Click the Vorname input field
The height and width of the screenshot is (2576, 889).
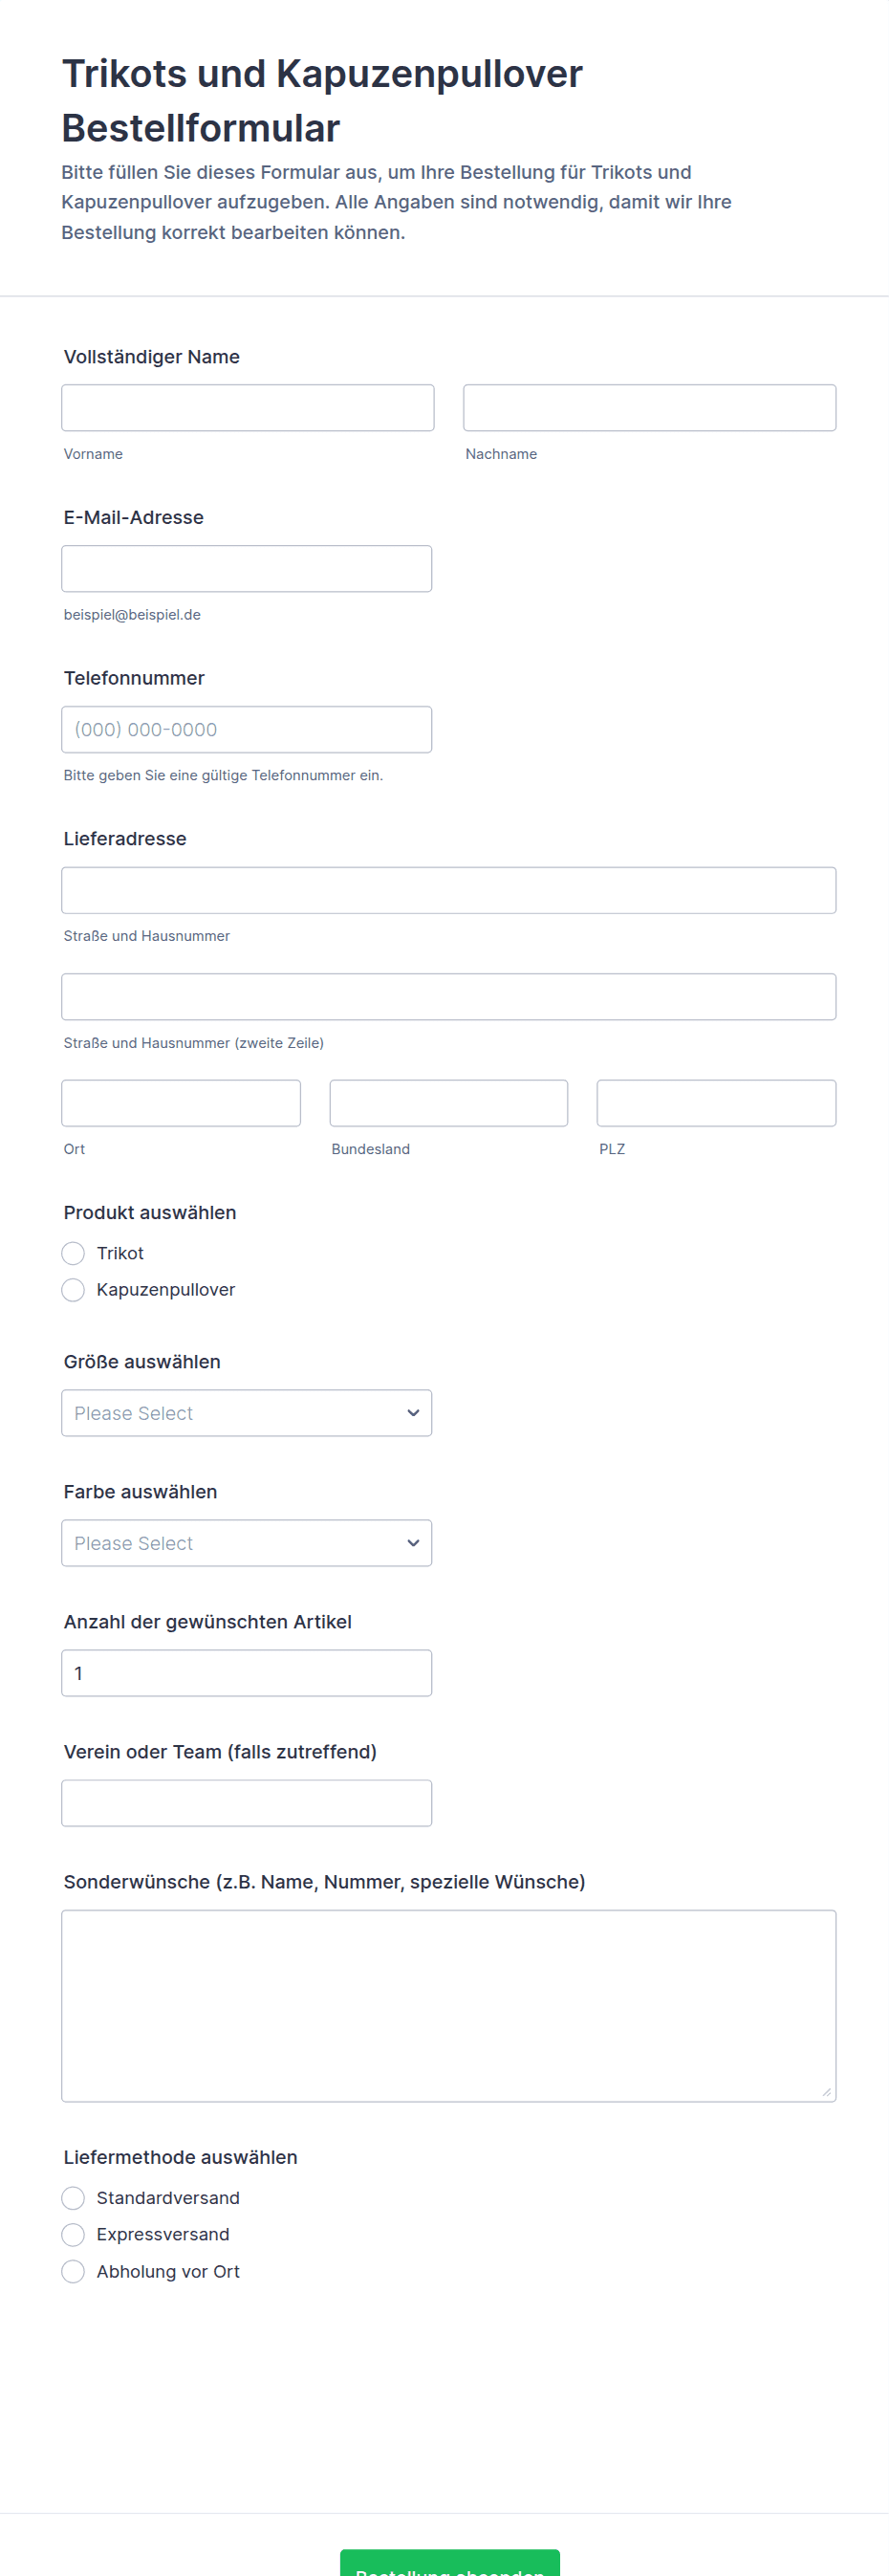point(247,408)
